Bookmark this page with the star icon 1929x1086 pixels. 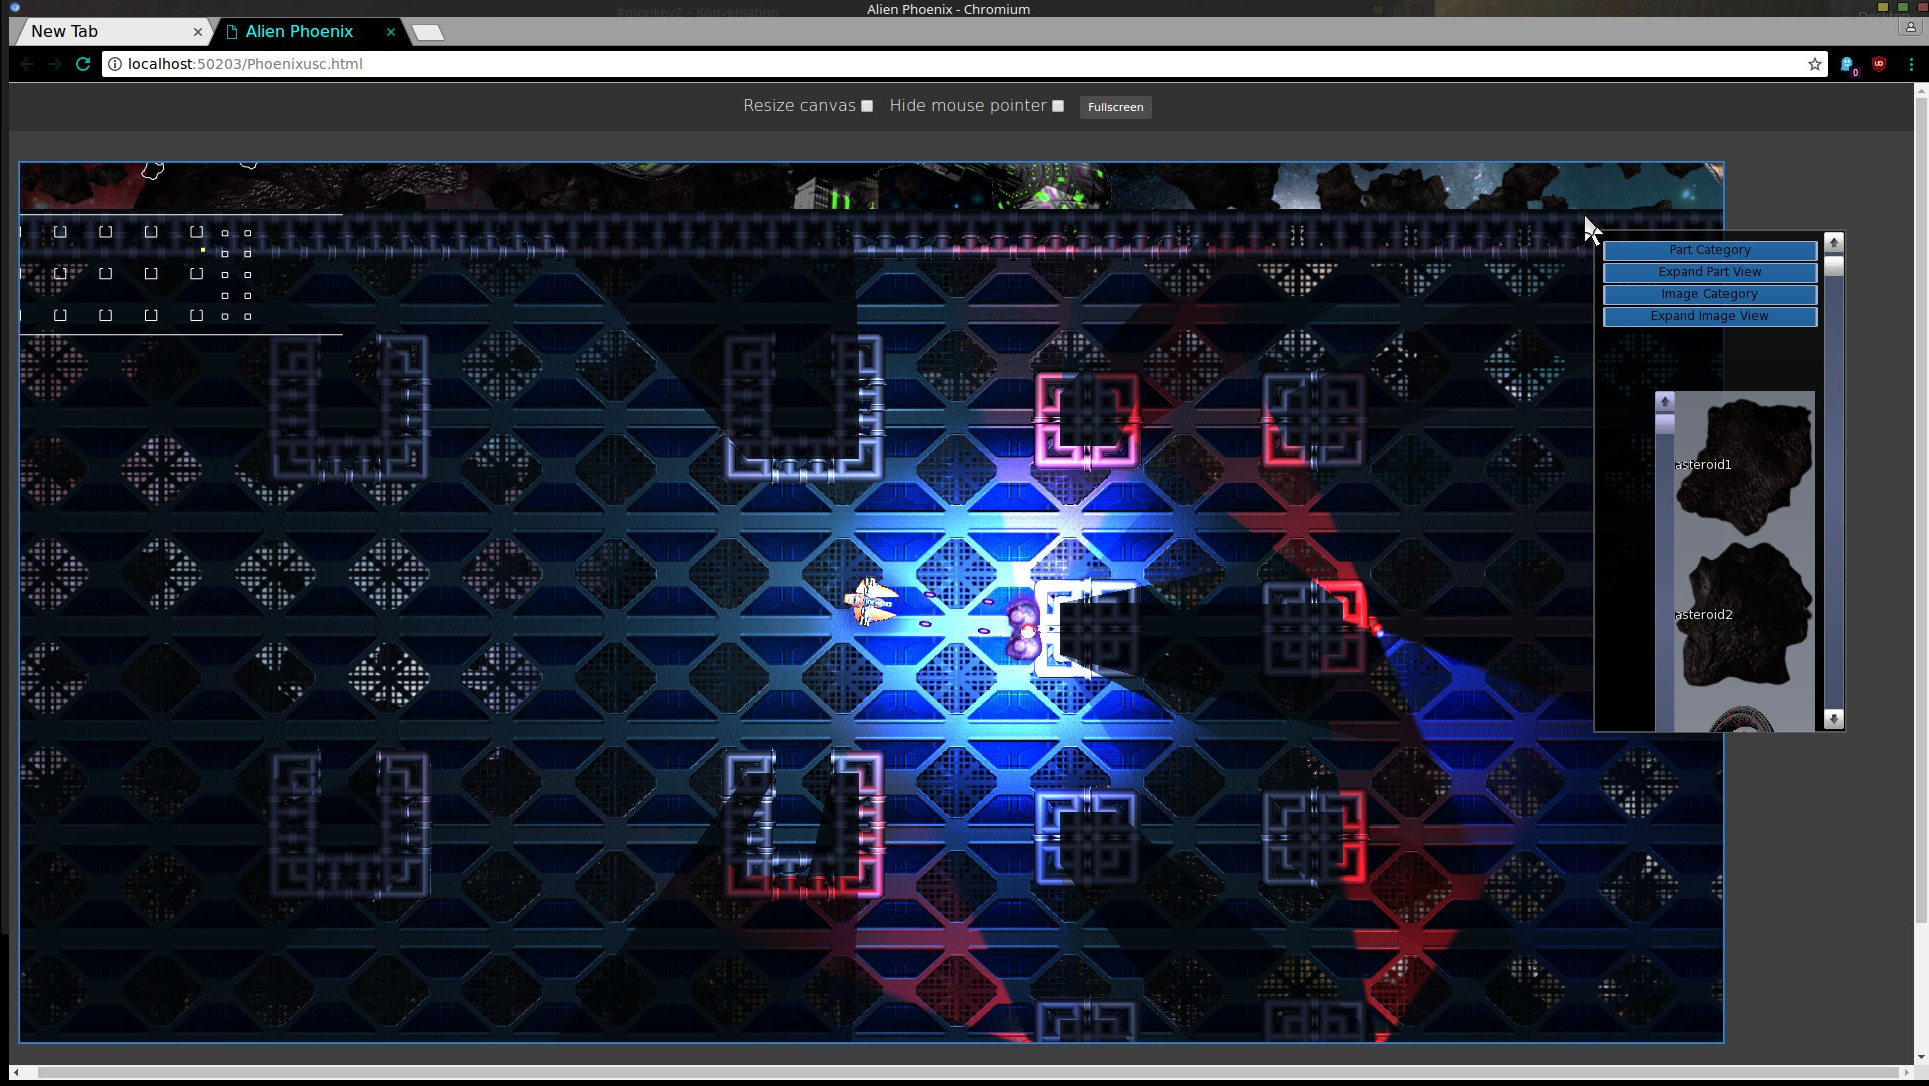(x=1814, y=64)
